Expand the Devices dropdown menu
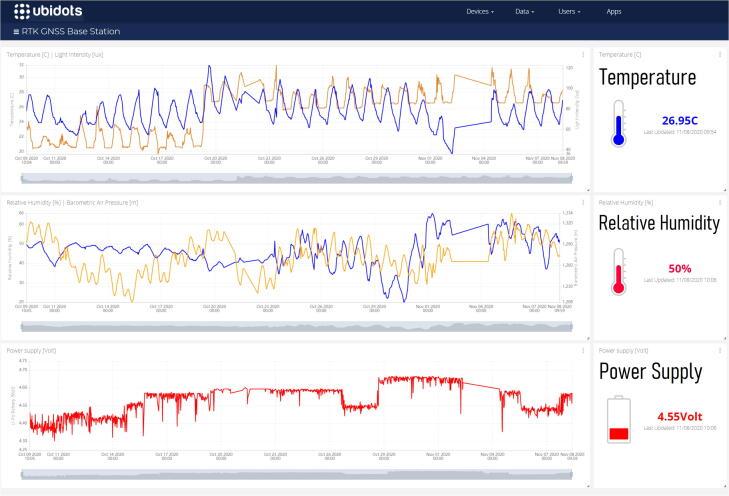The height and width of the screenshot is (496, 729). tap(479, 11)
